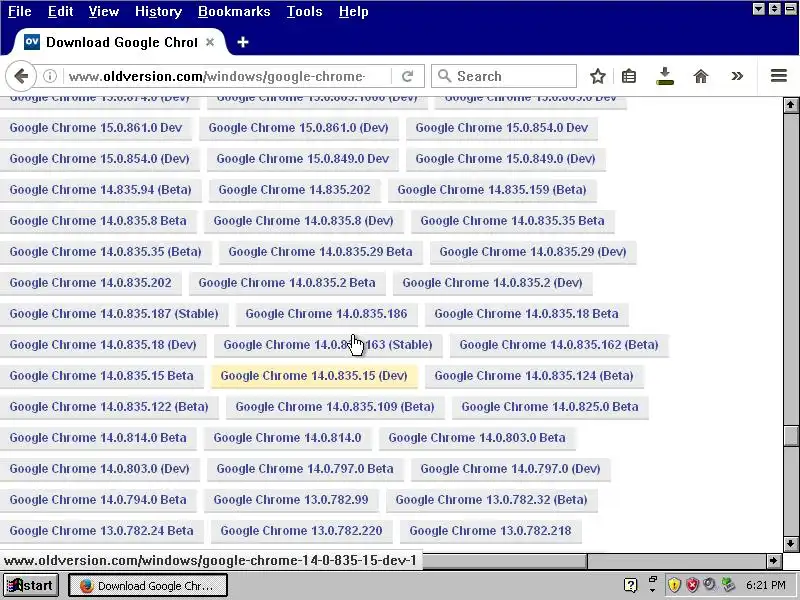Click the vertical scrollbar thumb

tap(791, 435)
